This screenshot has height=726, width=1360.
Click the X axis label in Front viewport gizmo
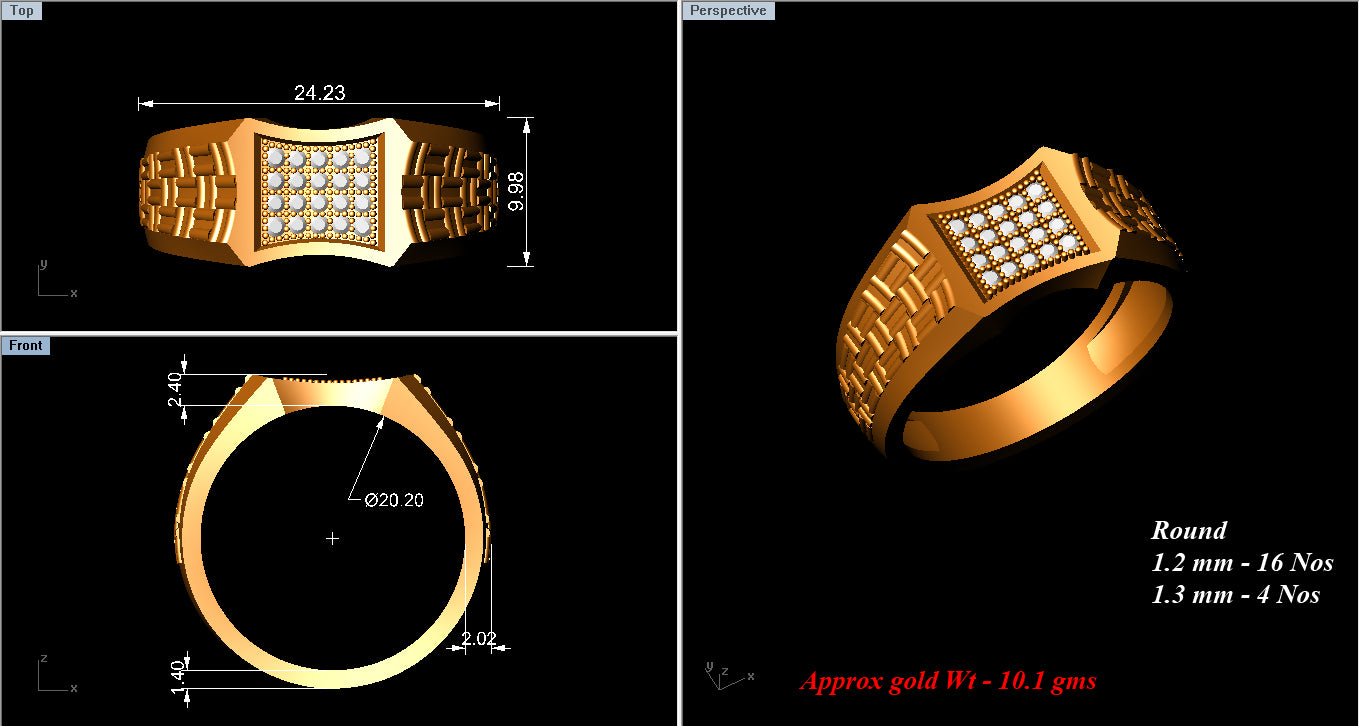pos(74,688)
